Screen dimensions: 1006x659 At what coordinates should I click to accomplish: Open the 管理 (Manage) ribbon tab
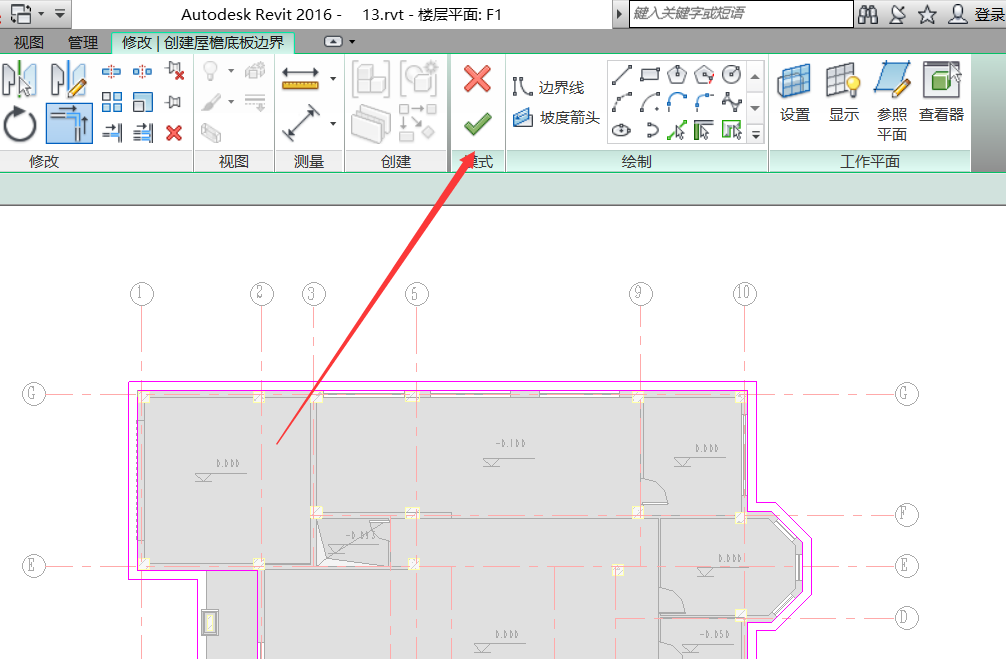(x=83, y=42)
